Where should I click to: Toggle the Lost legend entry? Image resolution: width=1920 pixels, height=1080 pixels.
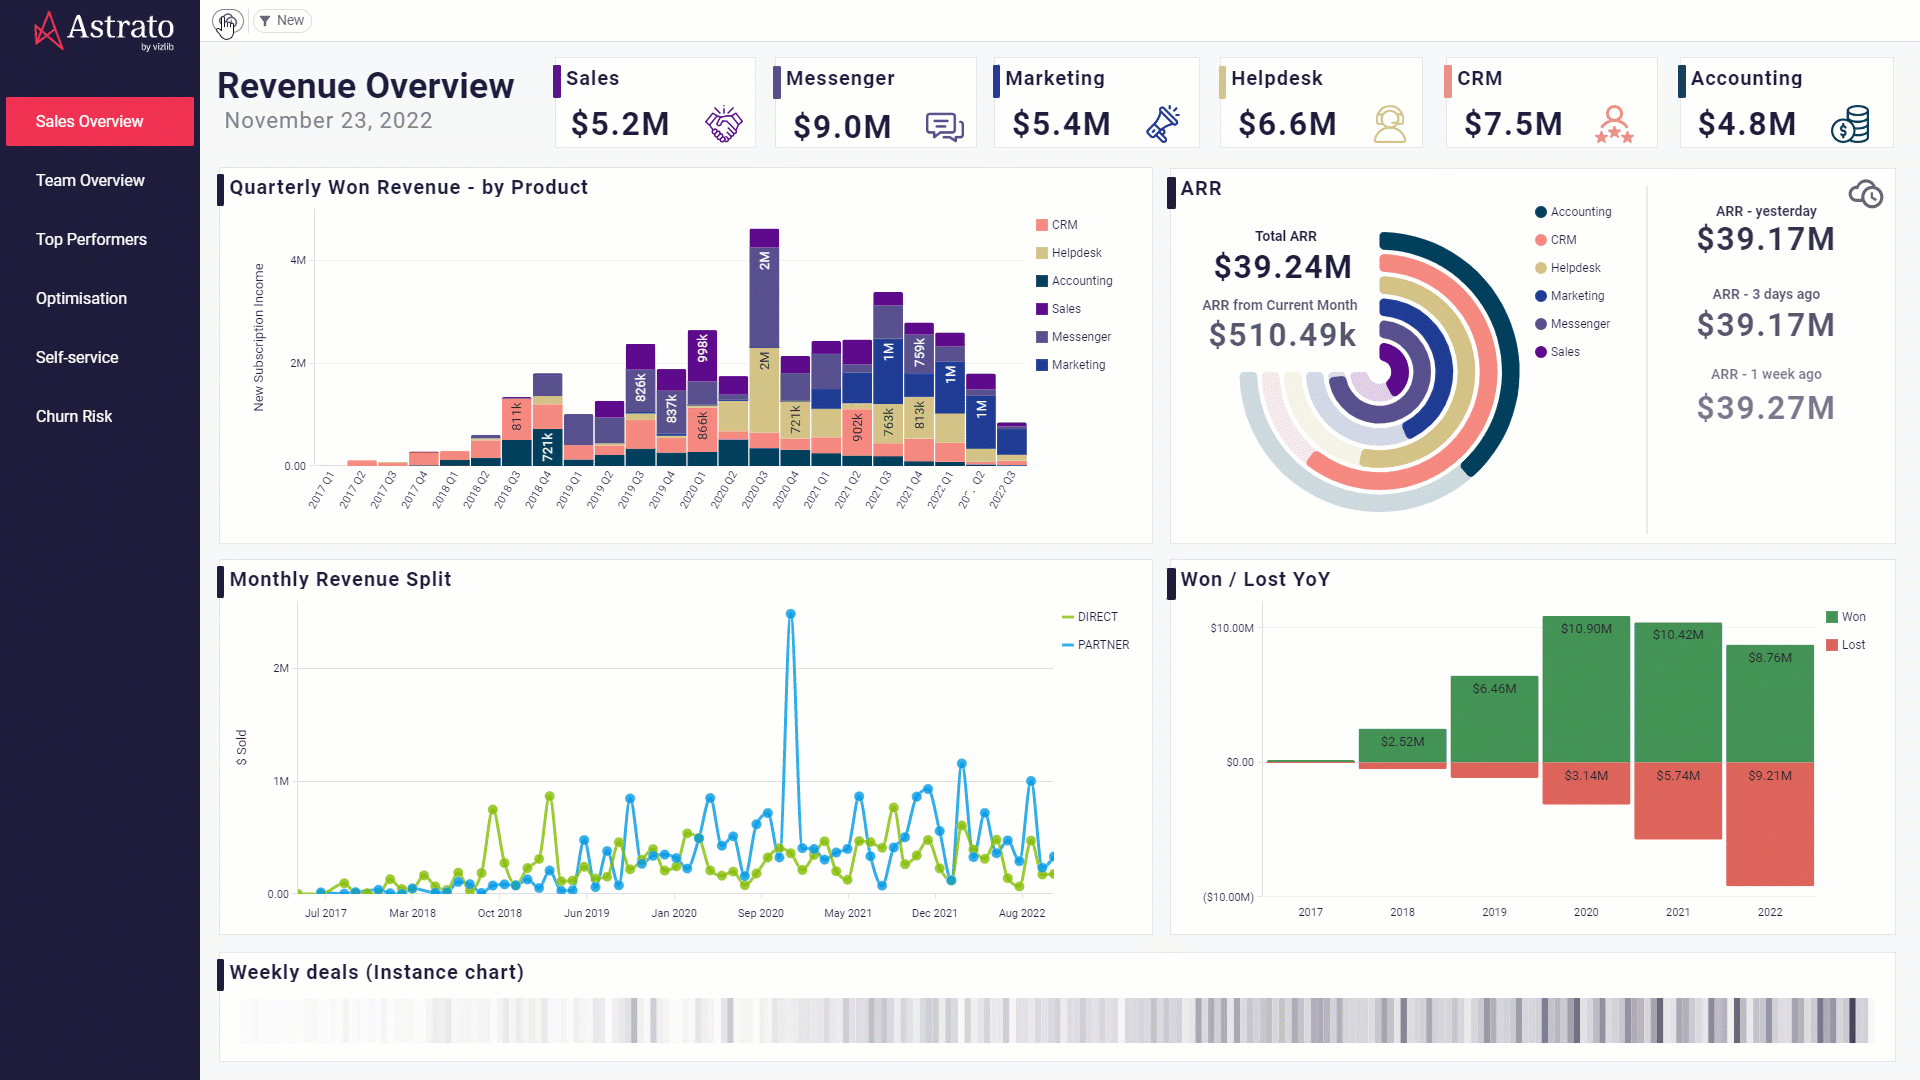click(1845, 645)
